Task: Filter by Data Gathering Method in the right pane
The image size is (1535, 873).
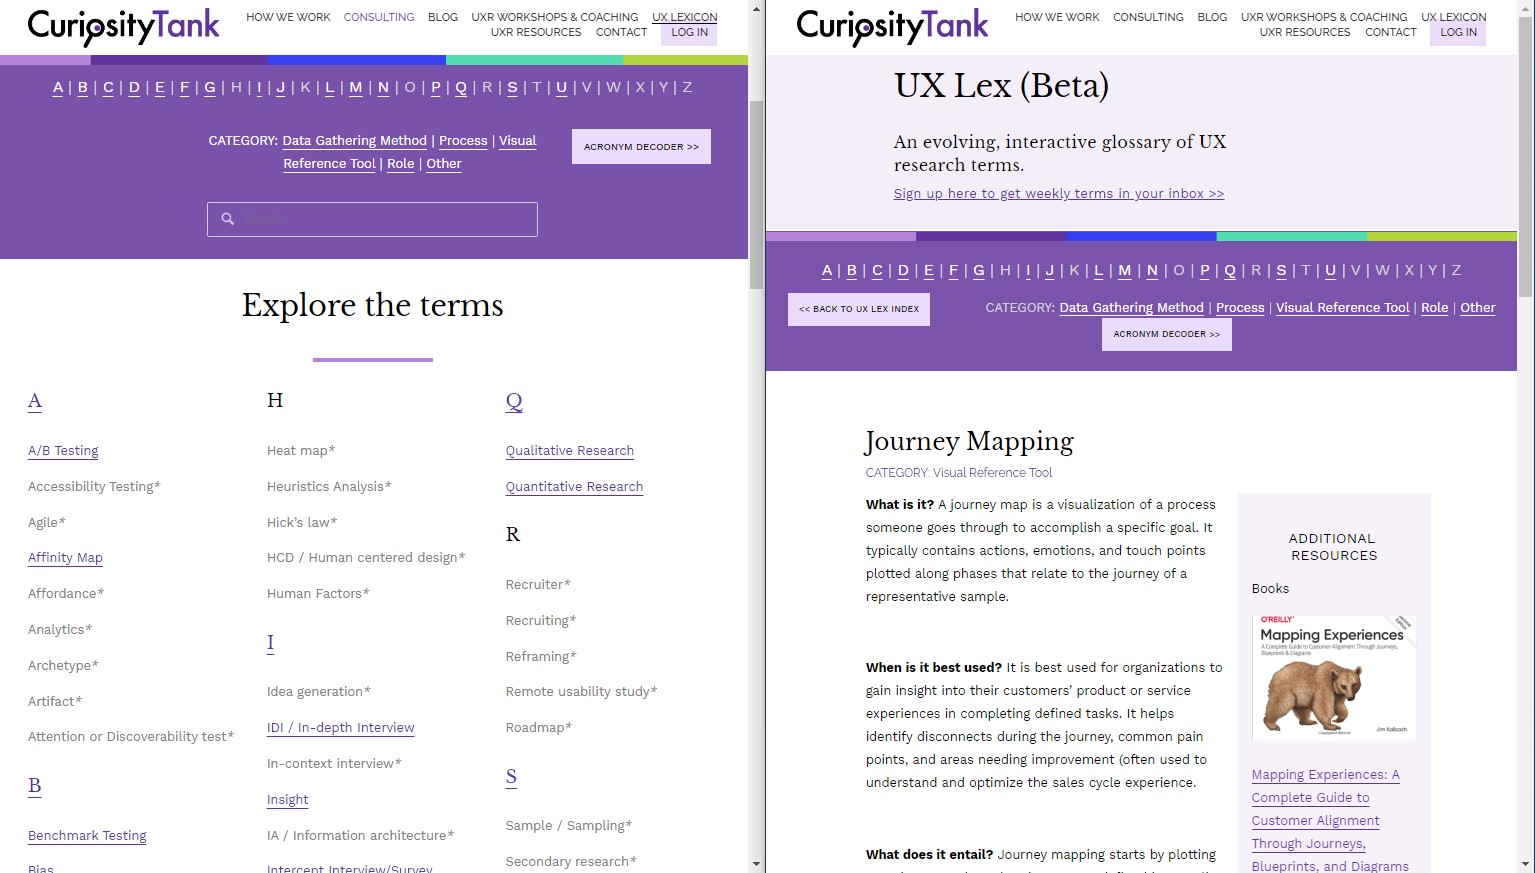Action: pos(1131,308)
